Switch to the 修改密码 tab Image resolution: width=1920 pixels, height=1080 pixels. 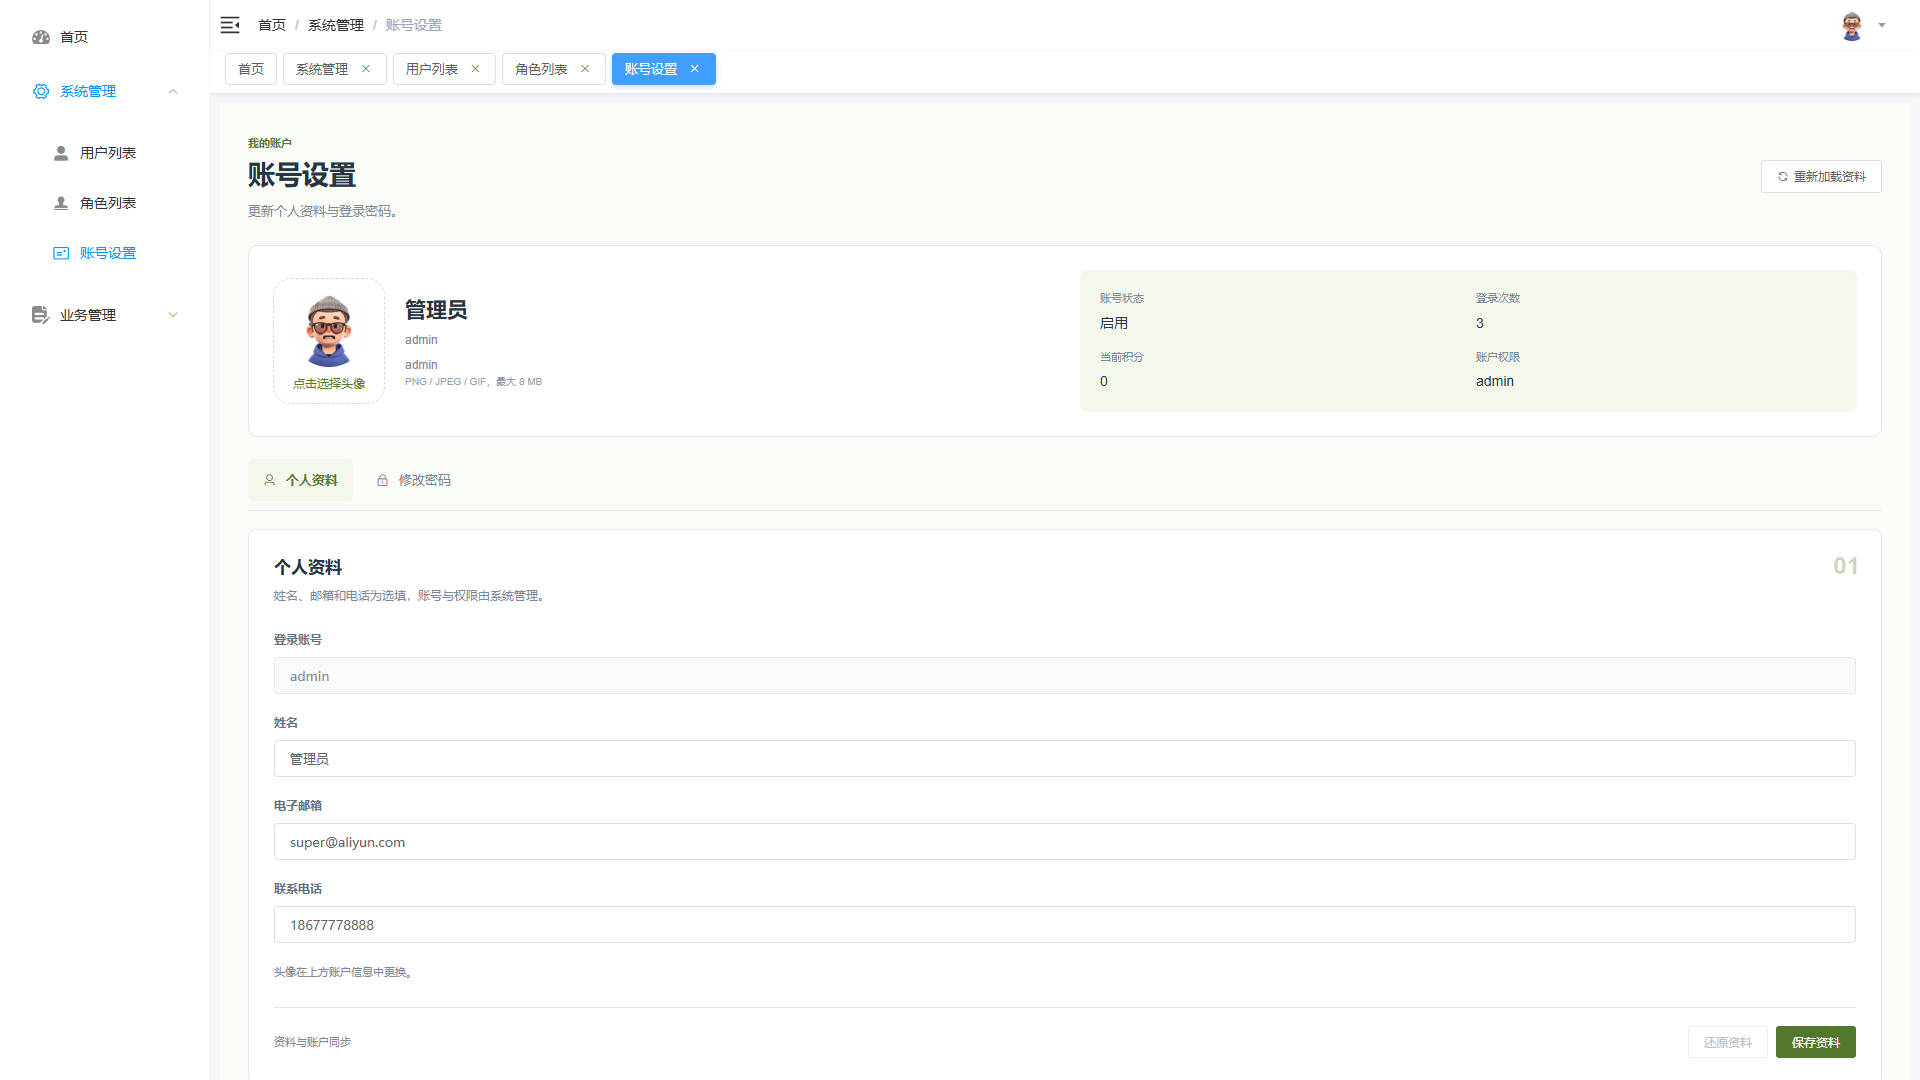tap(413, 480)
